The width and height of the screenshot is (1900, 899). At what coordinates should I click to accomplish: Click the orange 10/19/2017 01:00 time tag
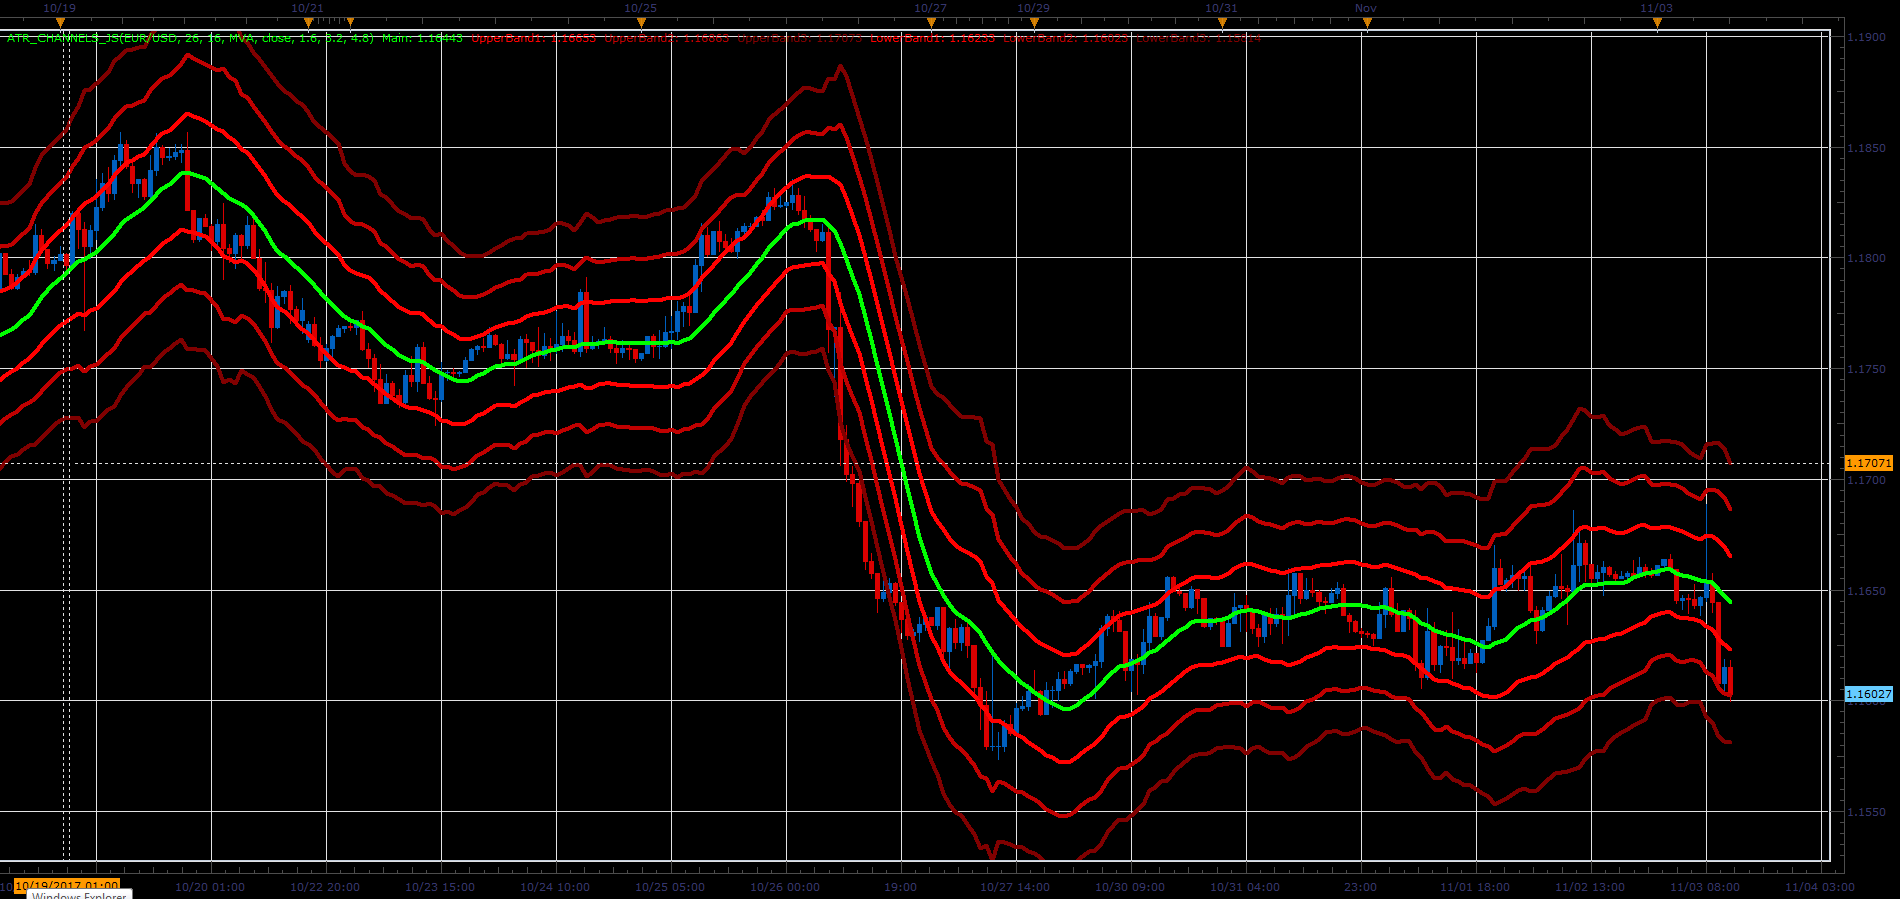(x=67, y=886)
